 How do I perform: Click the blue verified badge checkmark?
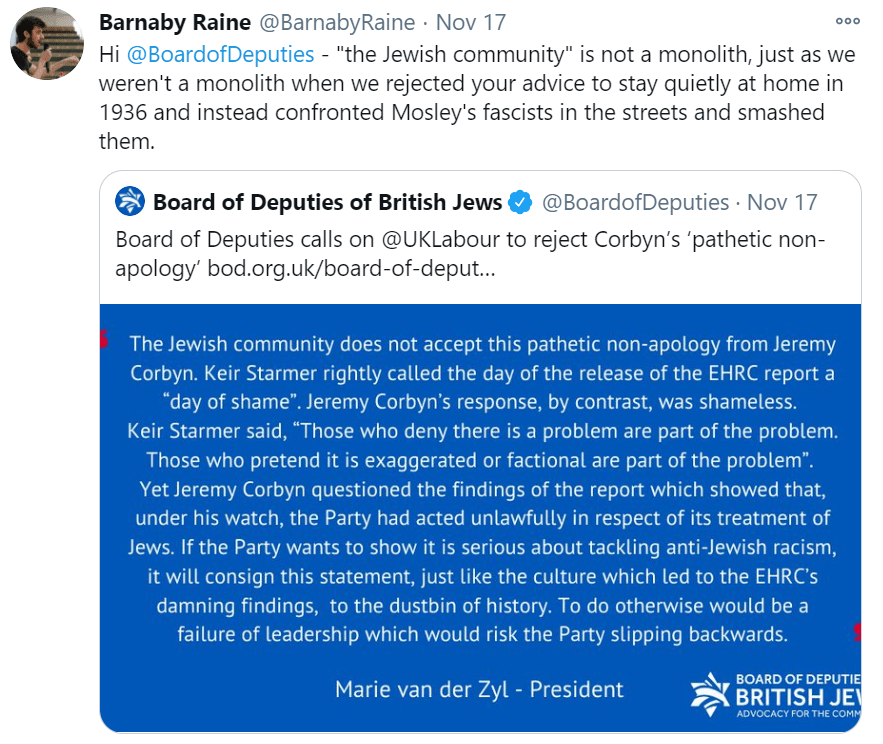pos(520,202)
